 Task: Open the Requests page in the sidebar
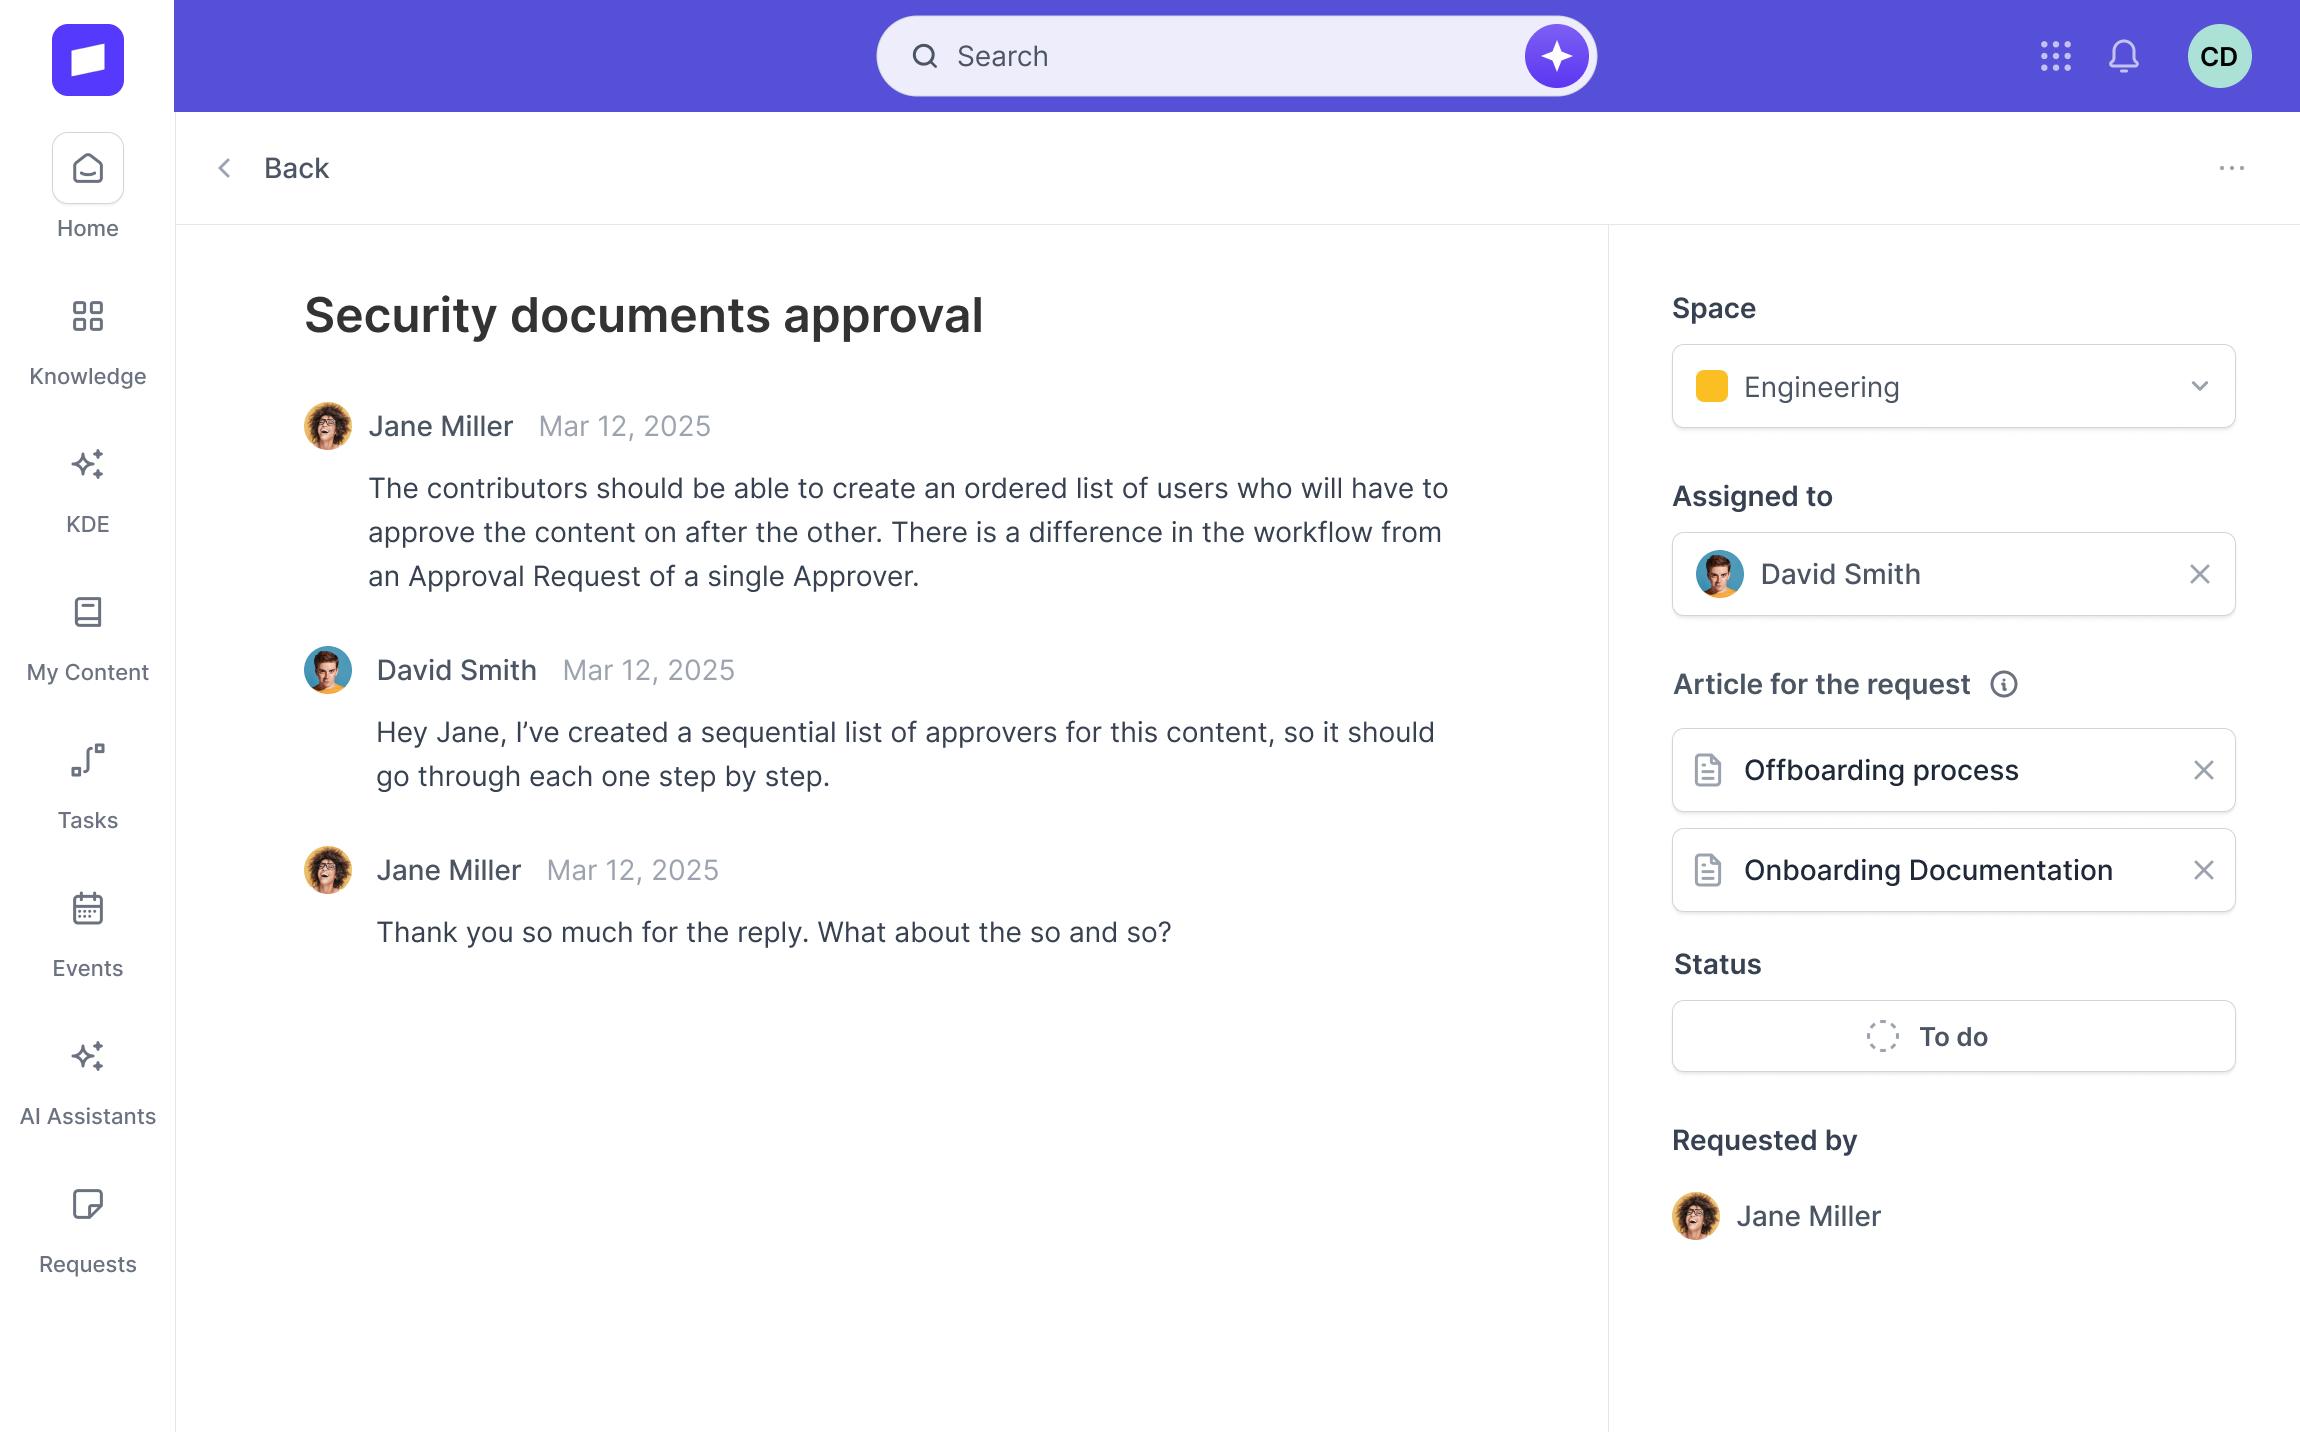tap(88, 1230)
